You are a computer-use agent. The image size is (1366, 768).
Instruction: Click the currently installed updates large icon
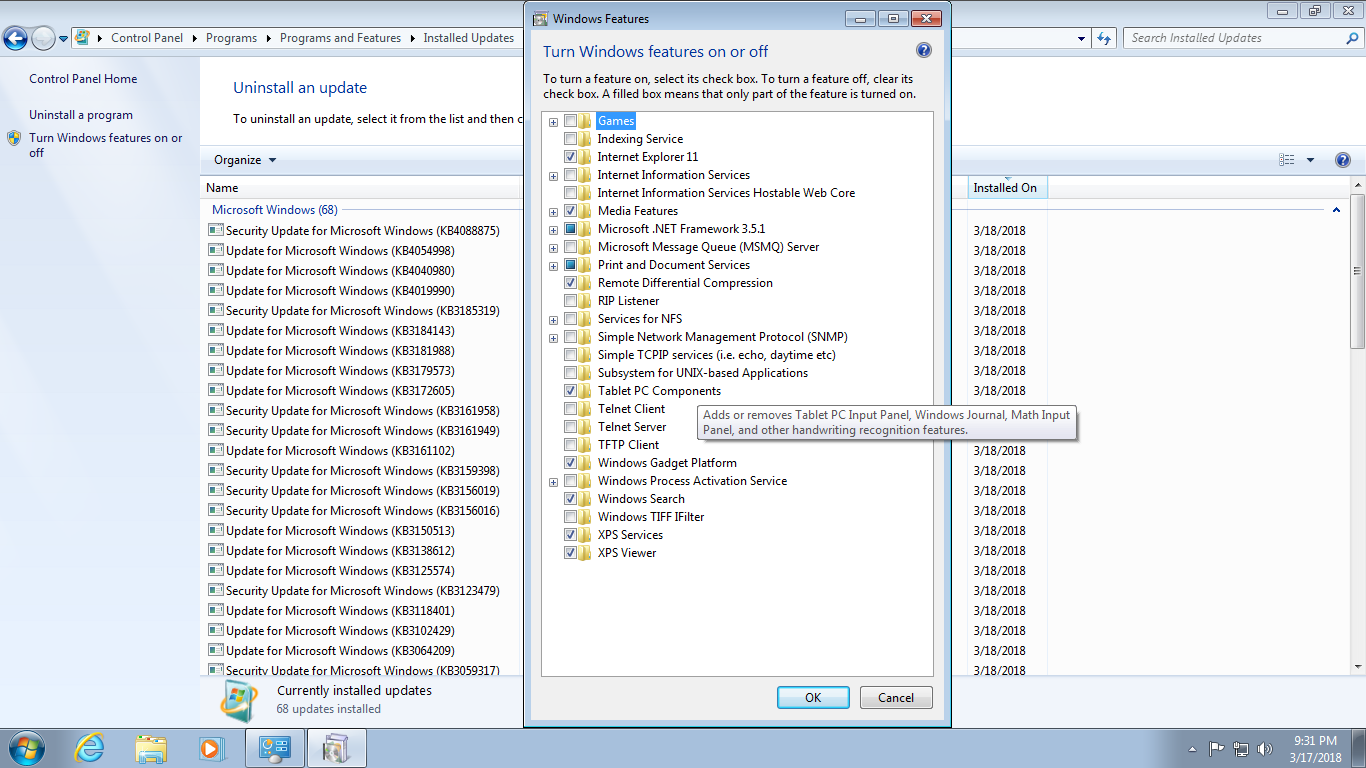click(239, 700)
